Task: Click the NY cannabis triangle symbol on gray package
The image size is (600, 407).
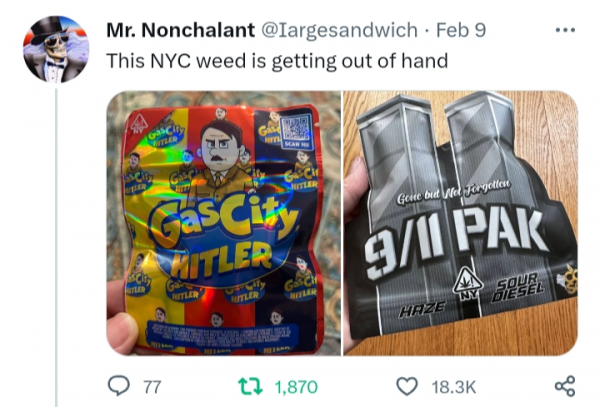Action: coord(468,284)
